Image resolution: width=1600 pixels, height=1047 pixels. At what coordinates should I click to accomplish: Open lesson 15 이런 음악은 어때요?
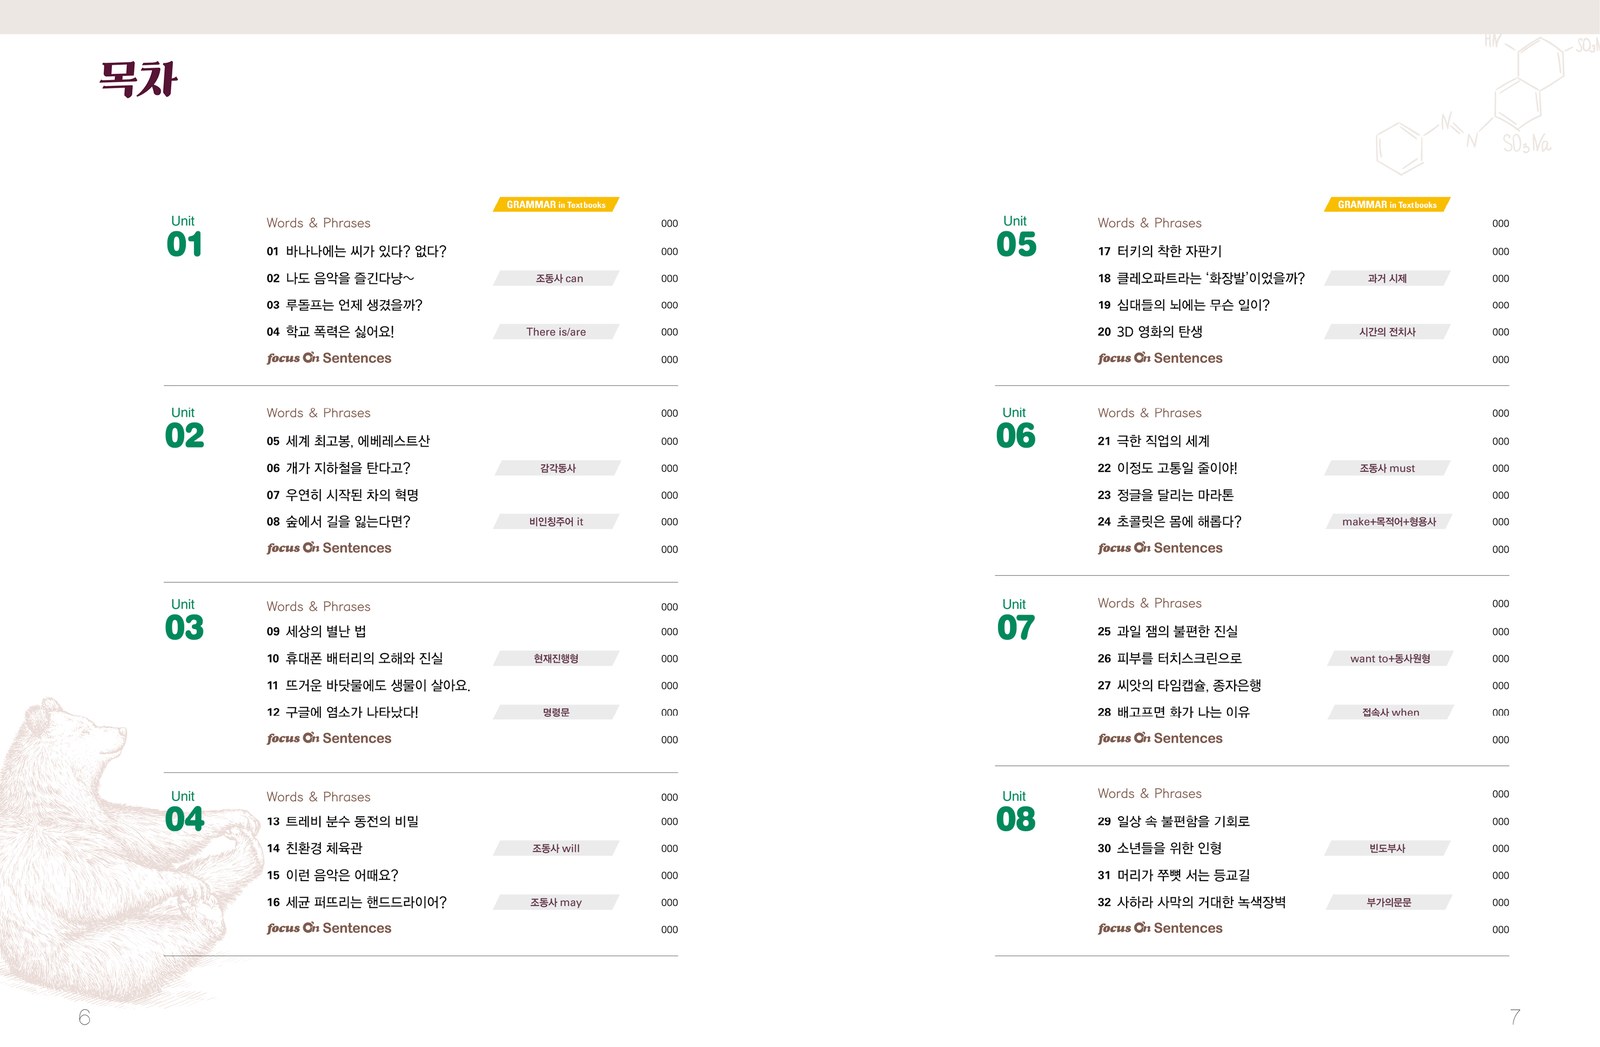332,875
